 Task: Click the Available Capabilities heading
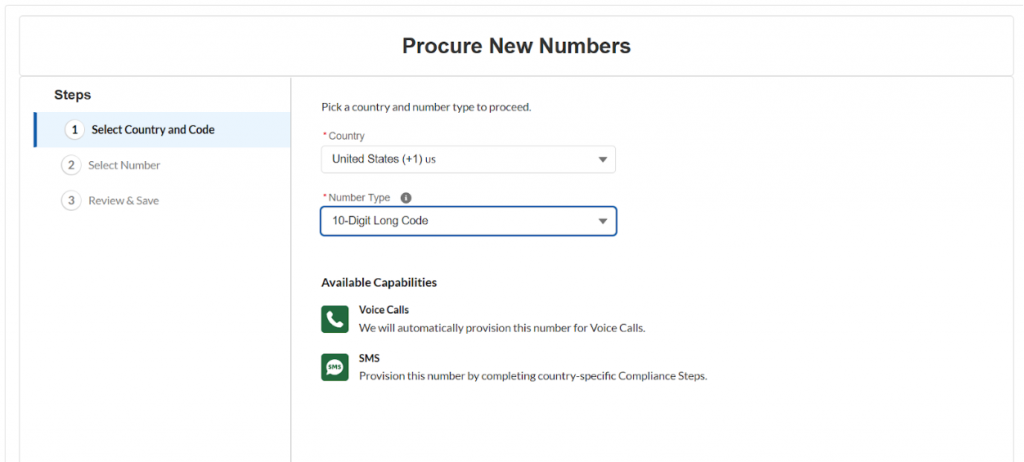point(379,283)
